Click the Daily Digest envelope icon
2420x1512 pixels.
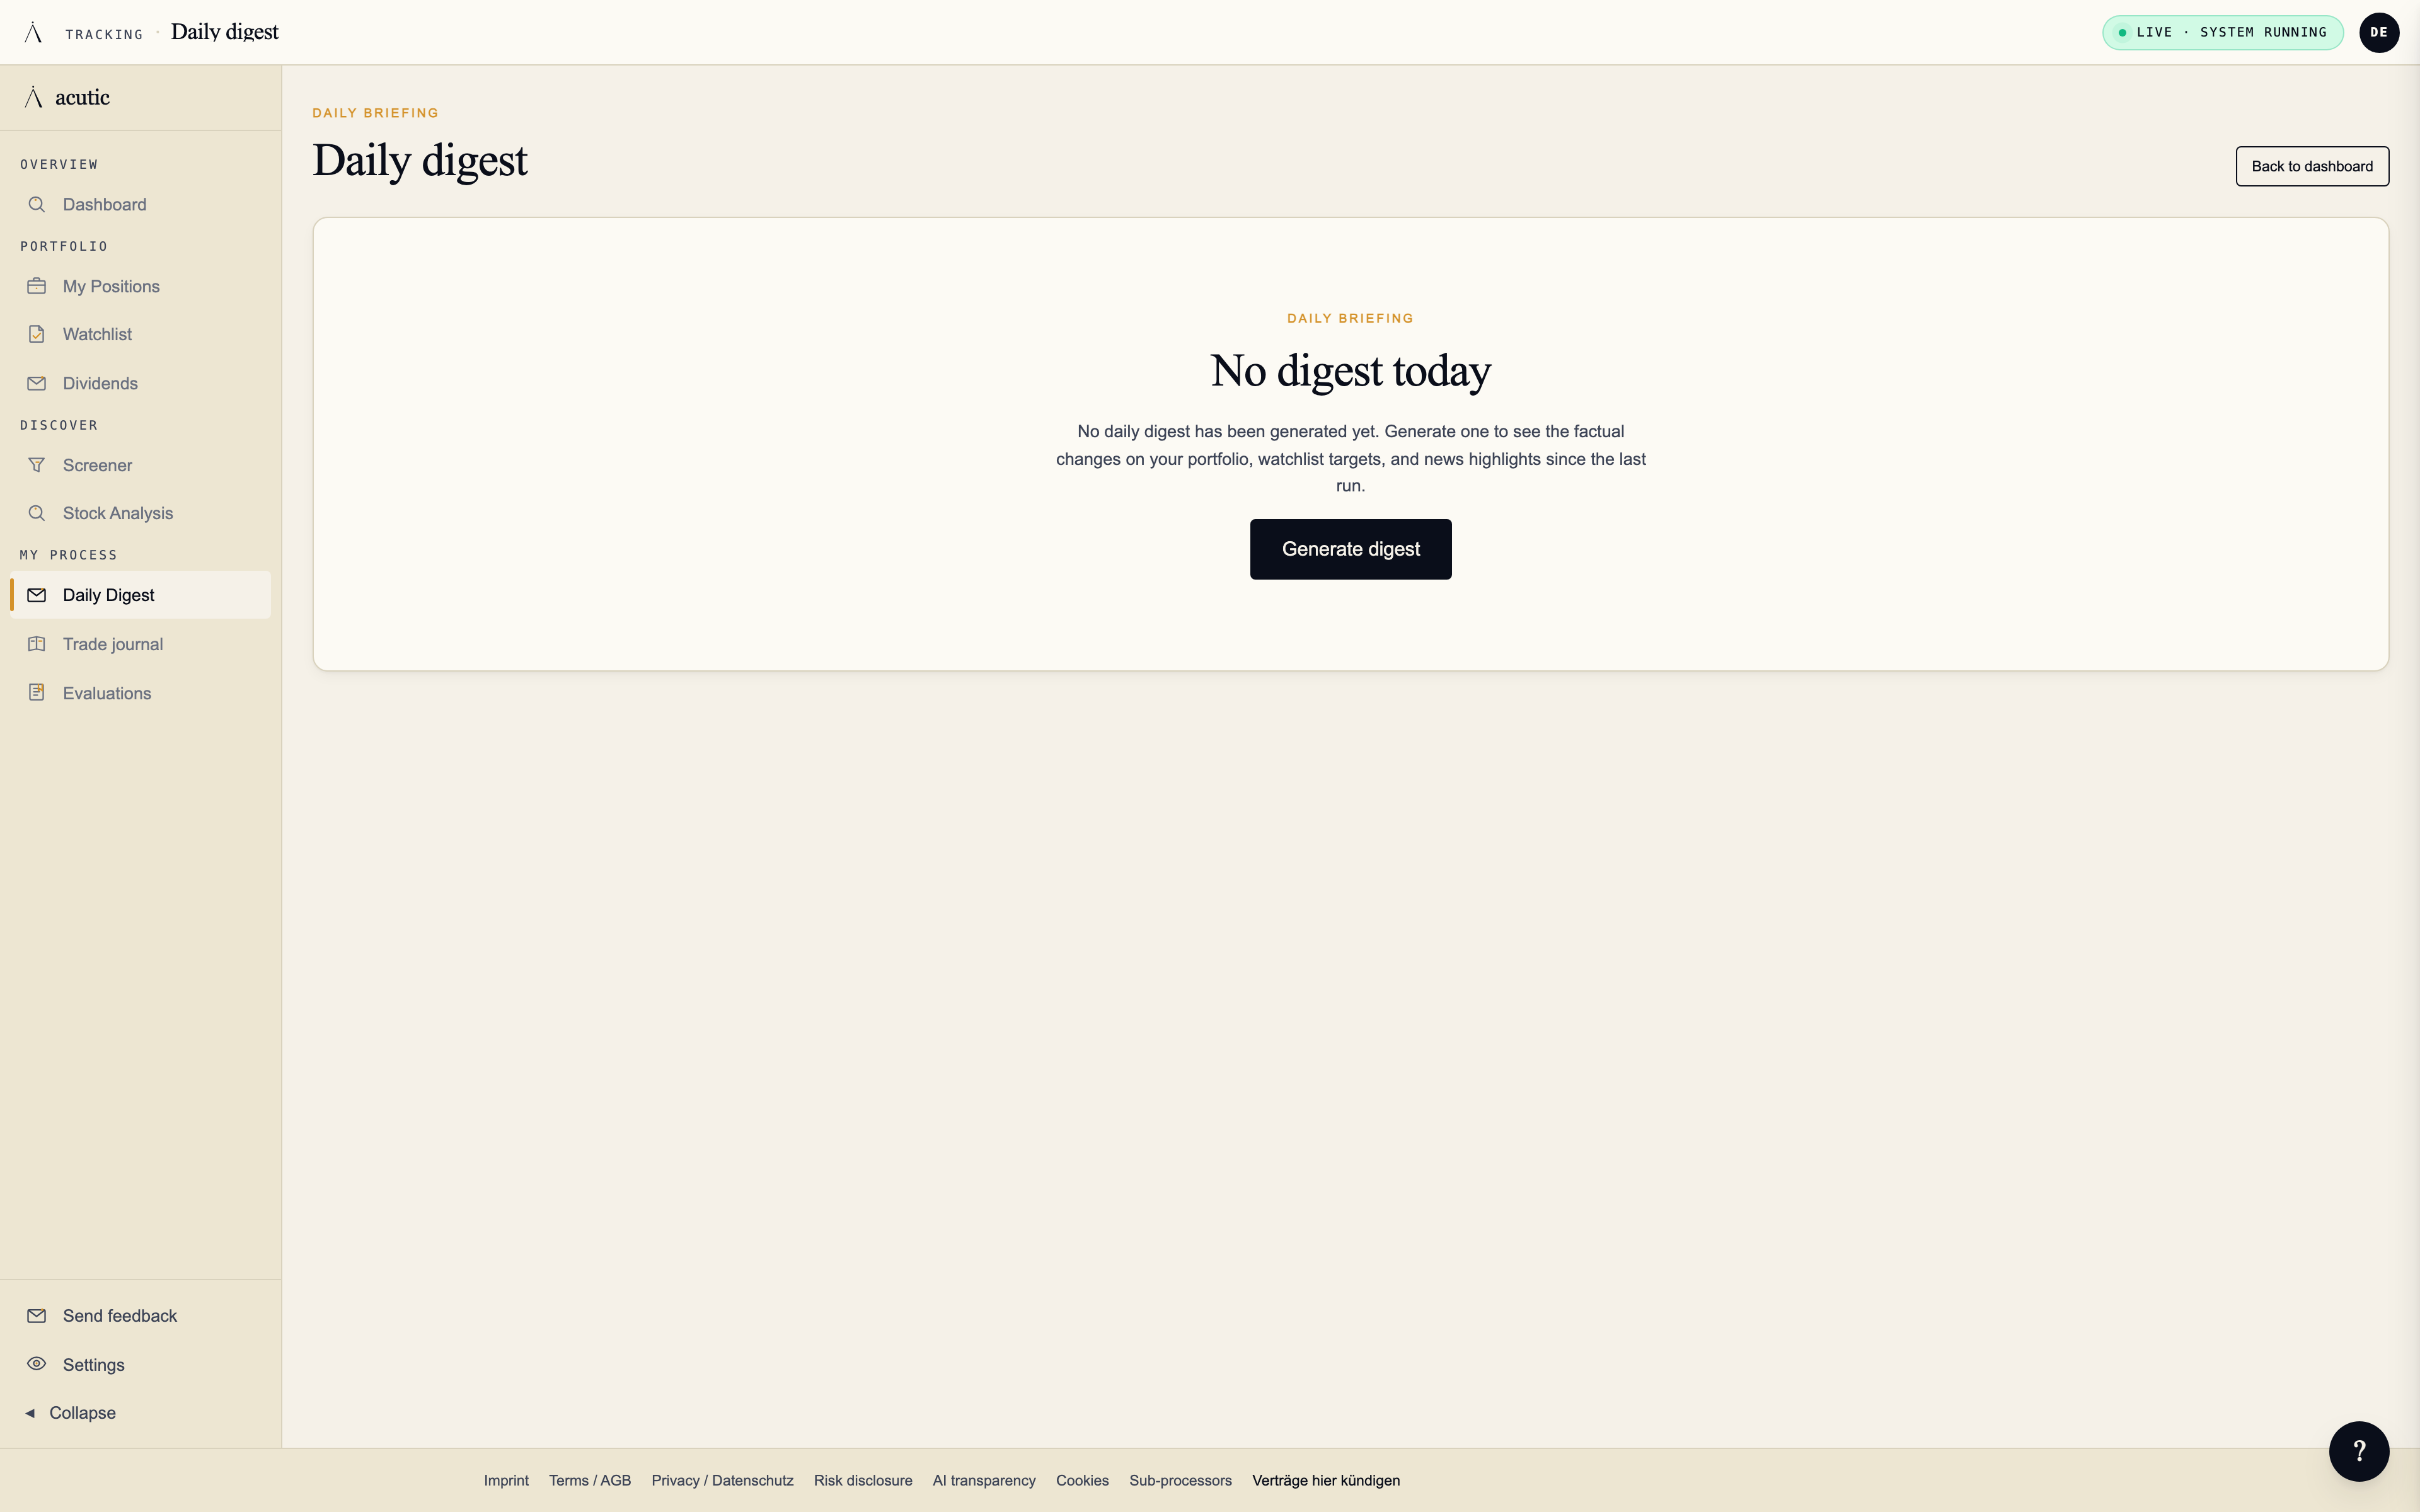(x=37, y=595)
